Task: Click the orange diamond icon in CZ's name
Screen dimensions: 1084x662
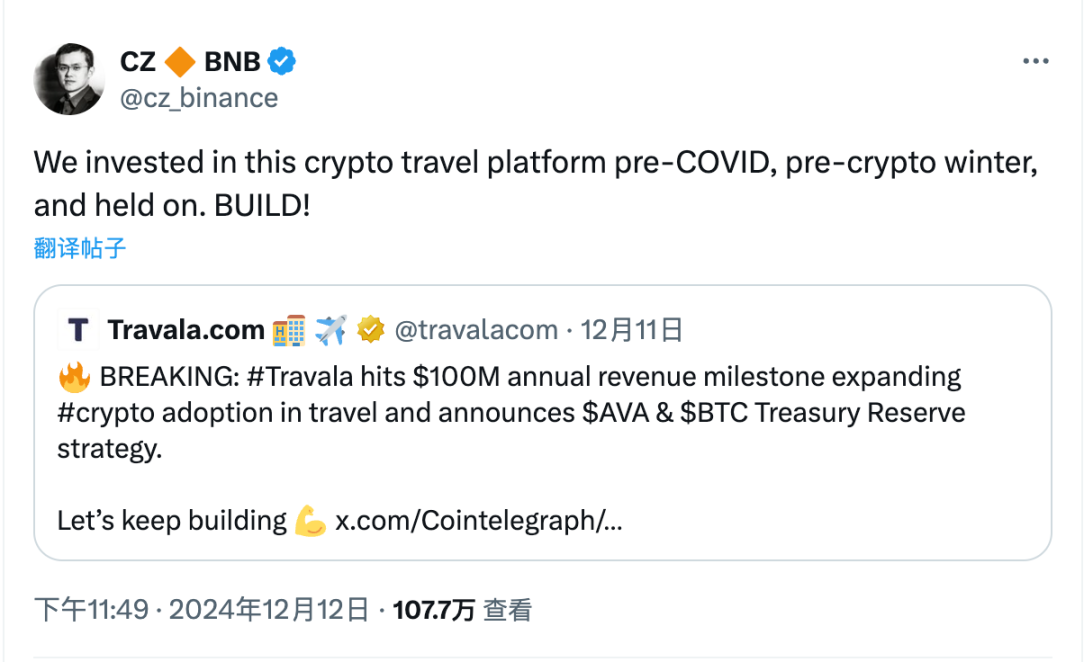Action: 180,62
